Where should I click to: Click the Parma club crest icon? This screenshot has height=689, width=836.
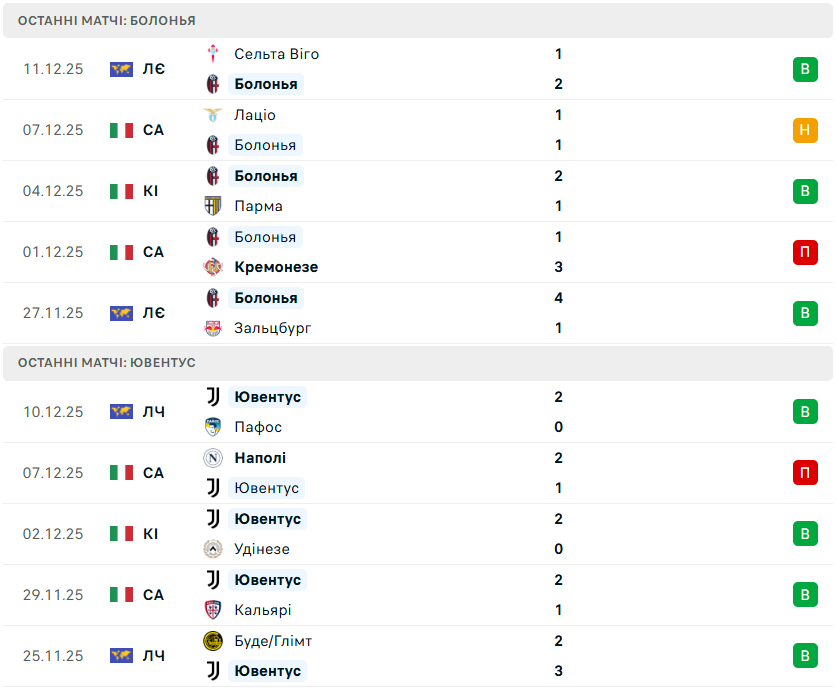(213, 206)
